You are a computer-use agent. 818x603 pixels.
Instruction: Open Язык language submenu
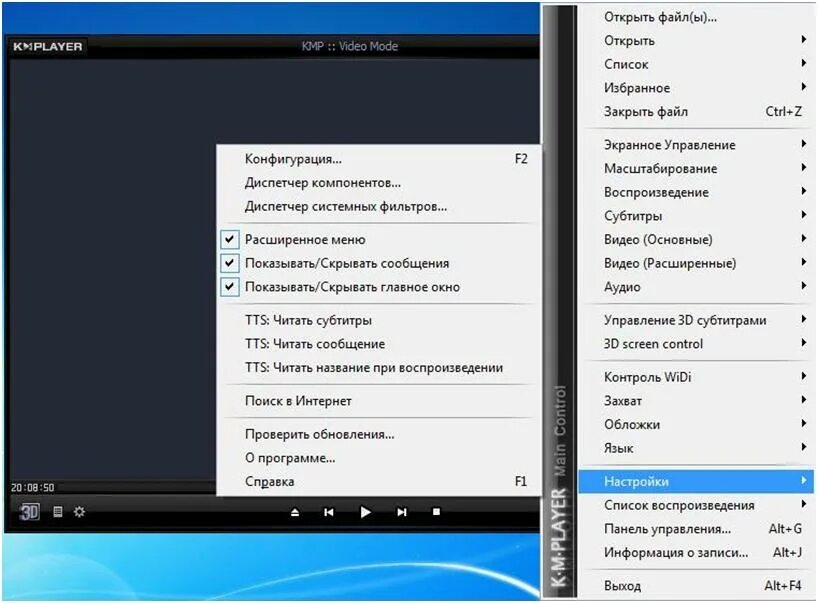696,448
